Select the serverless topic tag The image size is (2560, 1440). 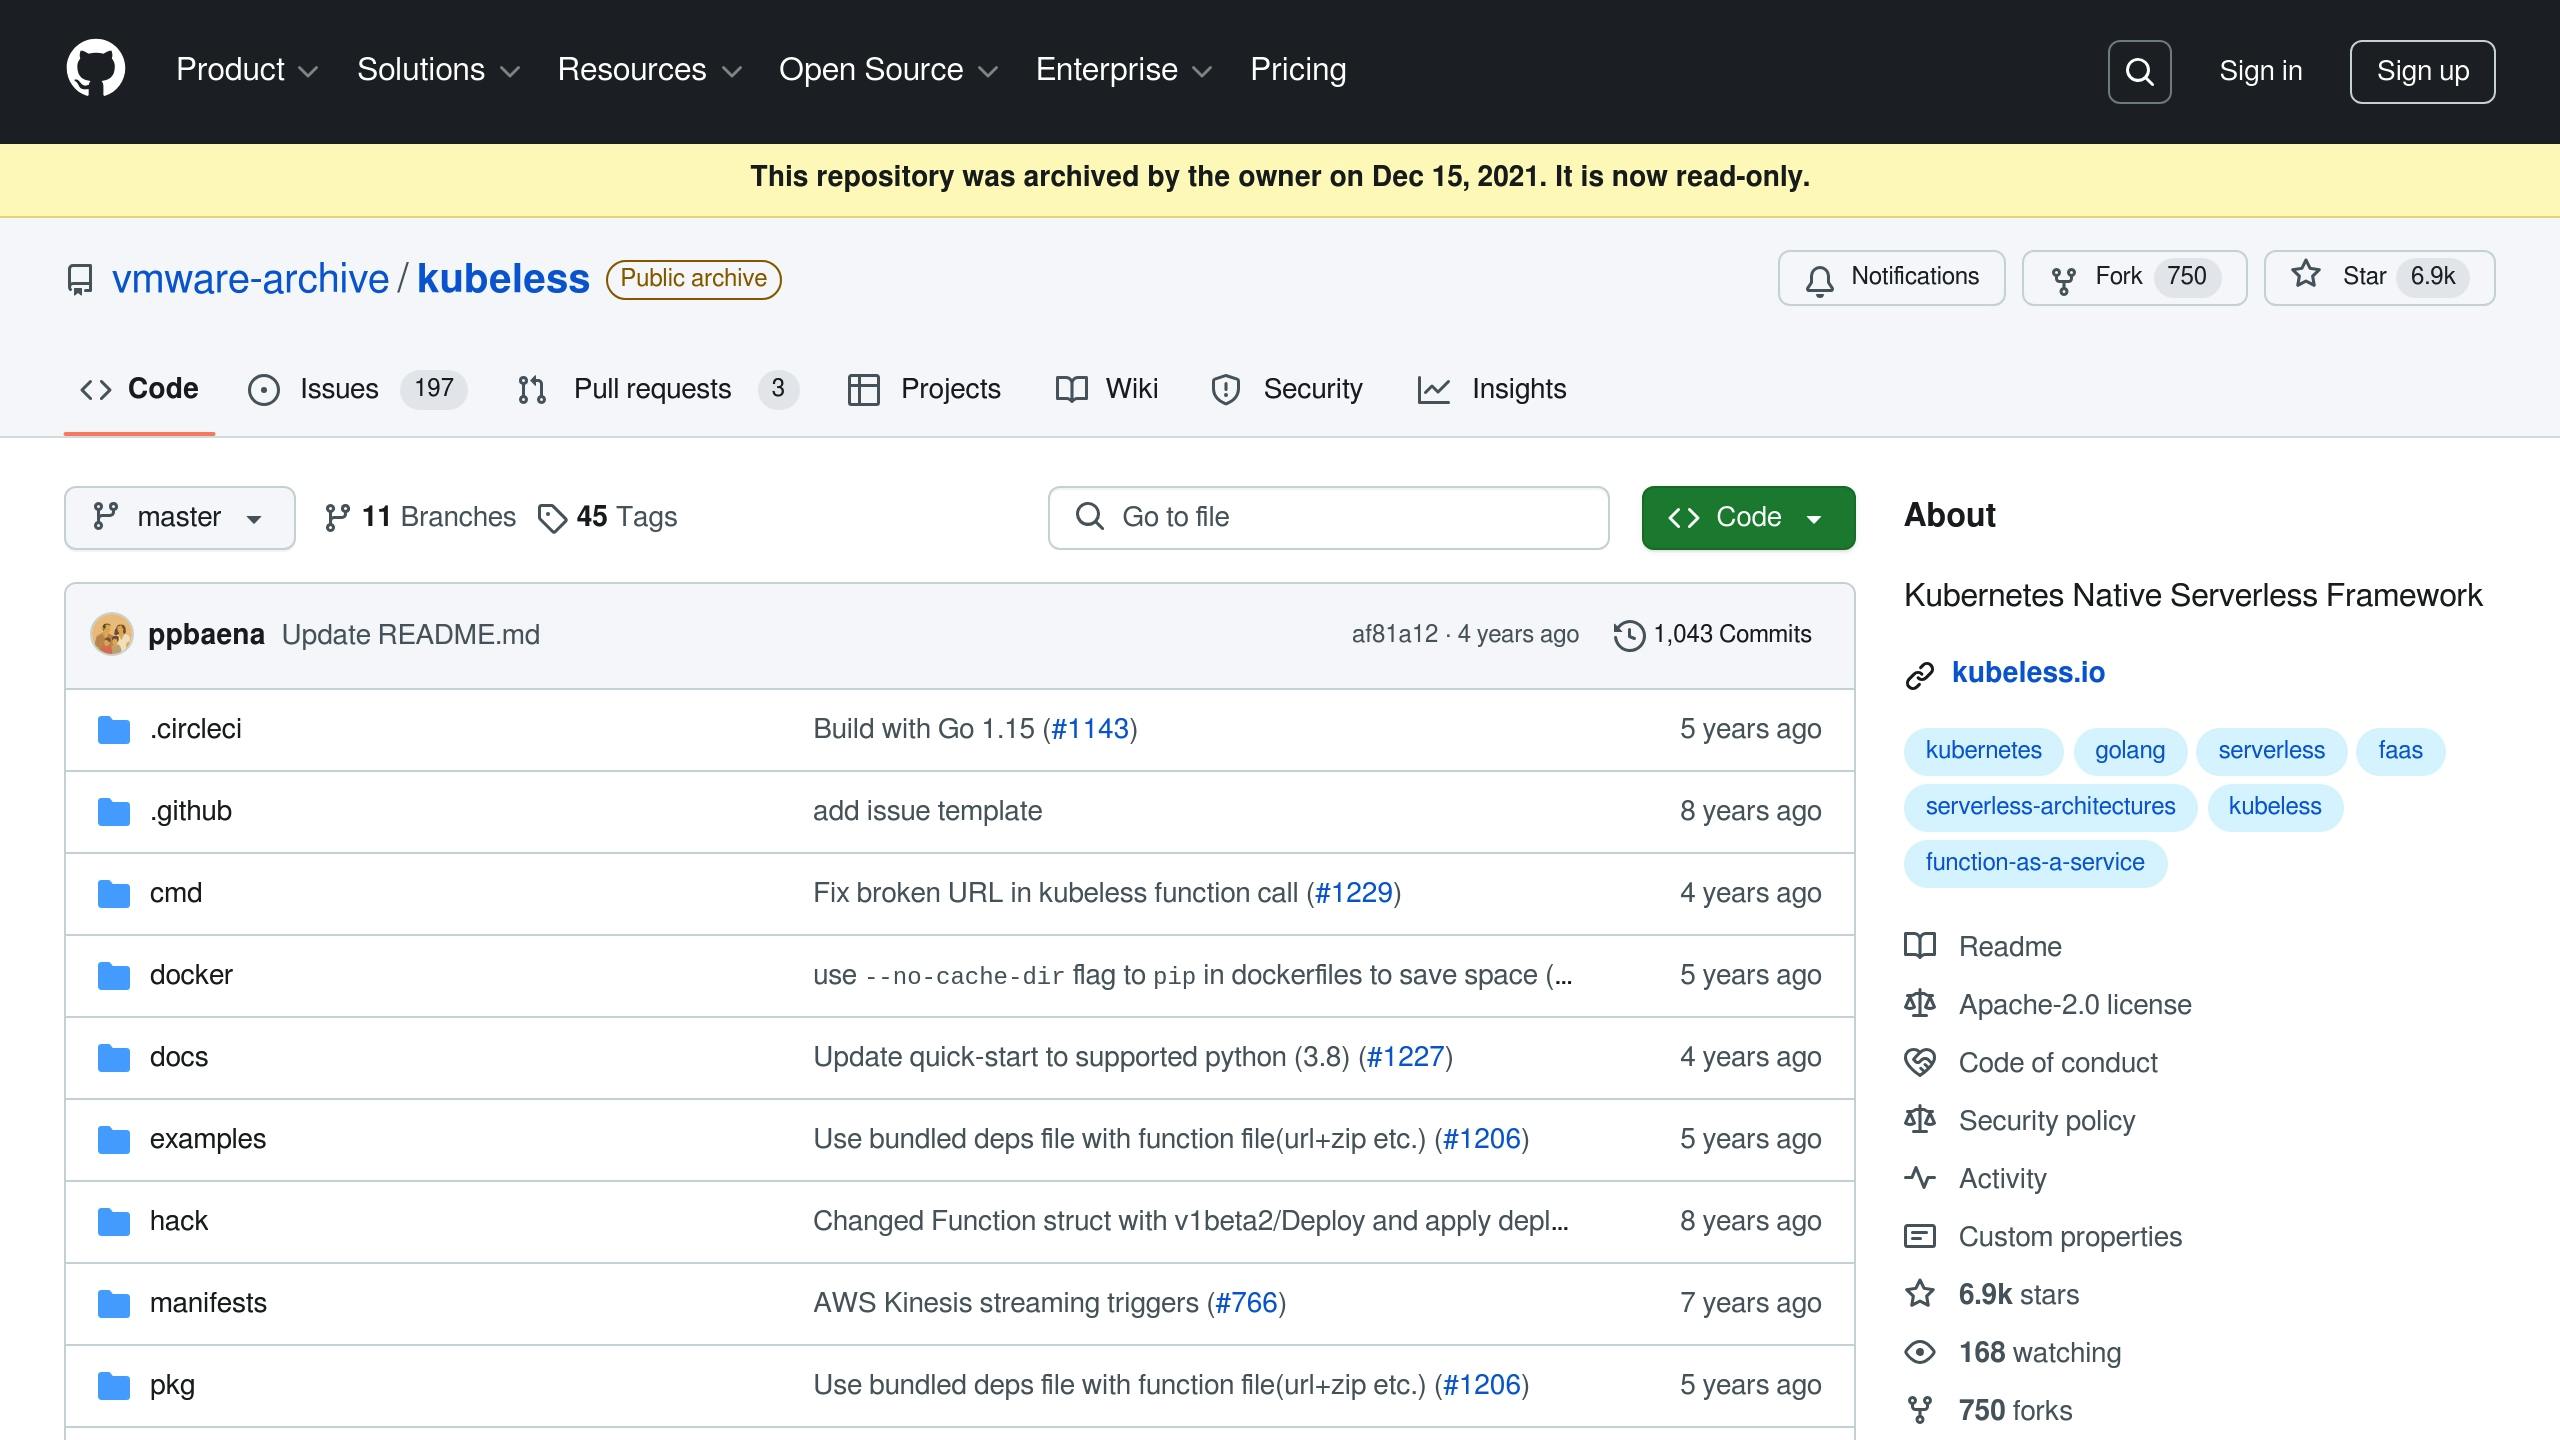(2271, 751)
